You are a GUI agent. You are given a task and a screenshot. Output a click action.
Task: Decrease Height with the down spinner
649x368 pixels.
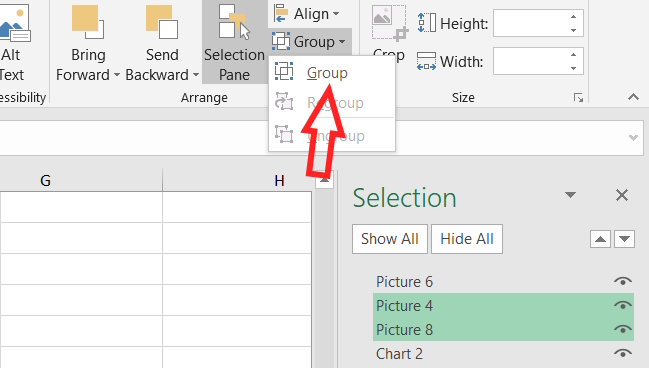(573, 30)
